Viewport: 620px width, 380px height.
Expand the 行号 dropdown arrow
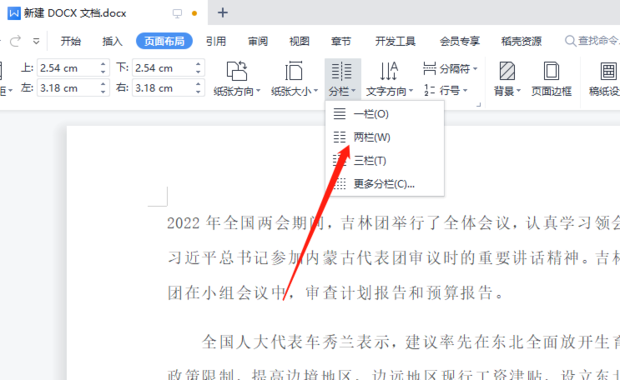tap(465, 91)
